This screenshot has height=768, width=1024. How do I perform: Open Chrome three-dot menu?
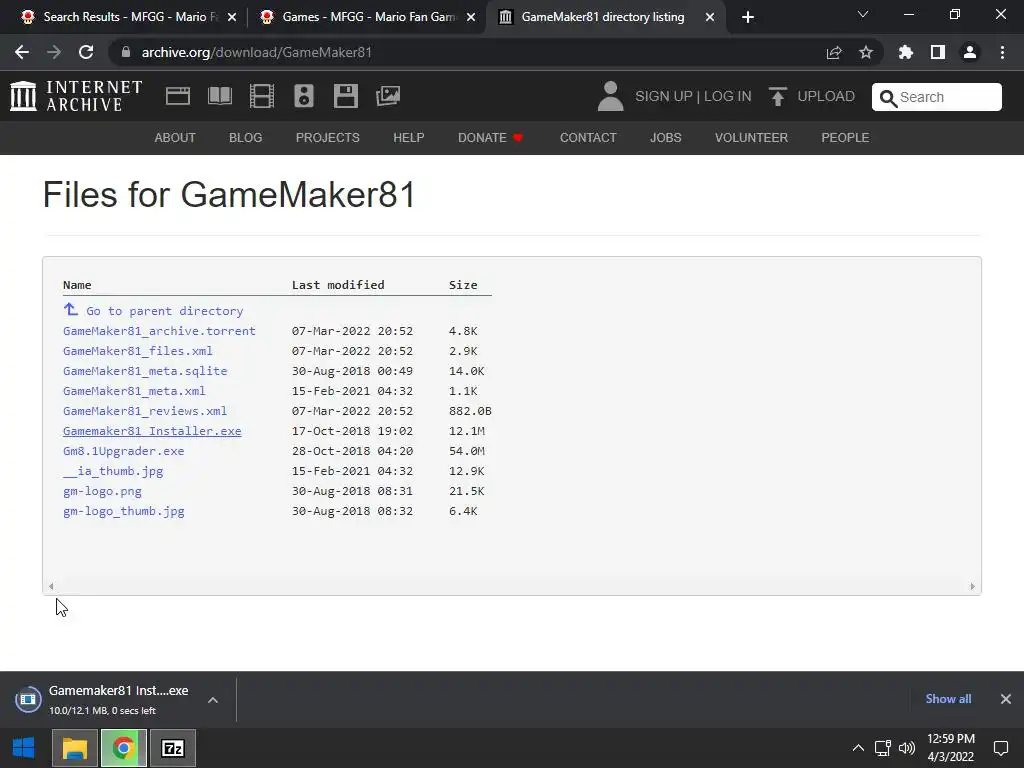(x=1002, y=52)
